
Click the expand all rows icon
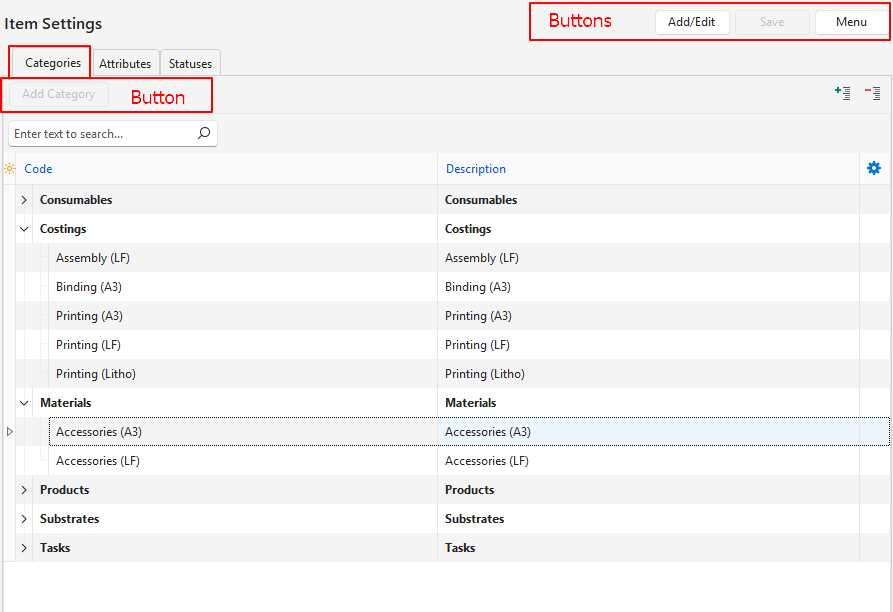pyautogui.click(x=843, y=93)
